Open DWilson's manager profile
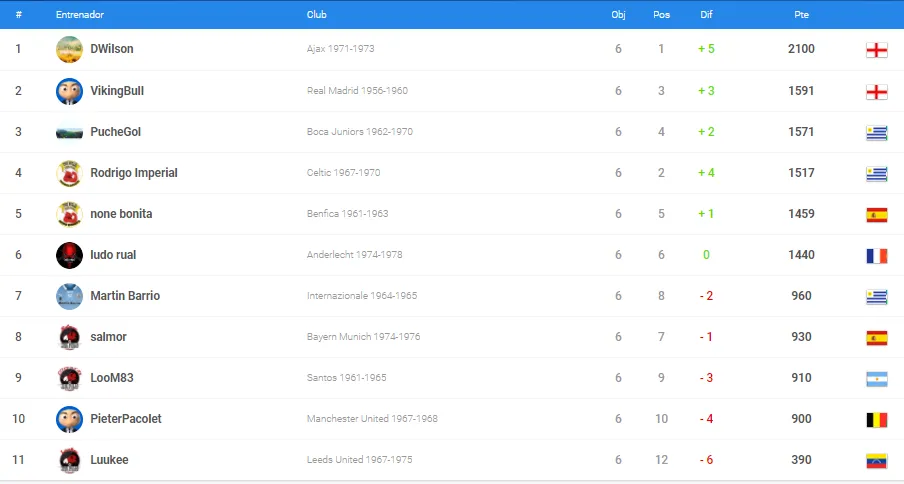 click(112, 49)
